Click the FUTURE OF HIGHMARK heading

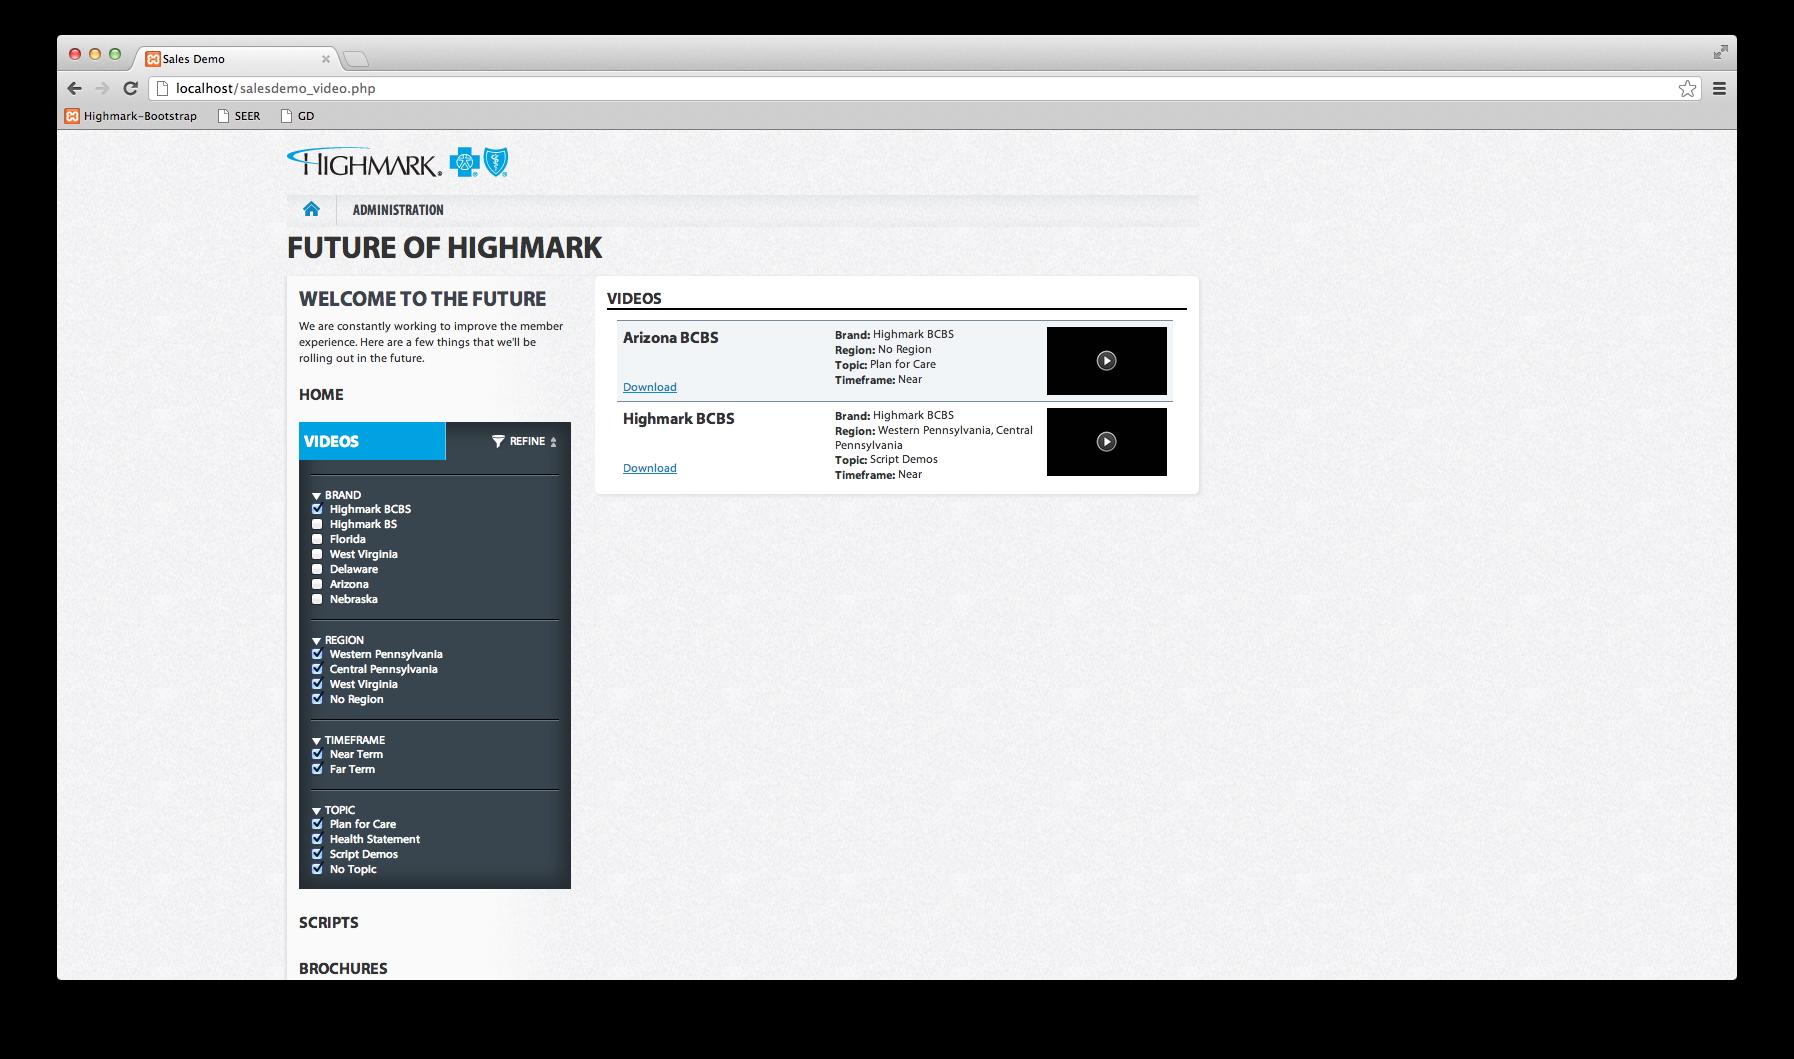click(445, 247)
